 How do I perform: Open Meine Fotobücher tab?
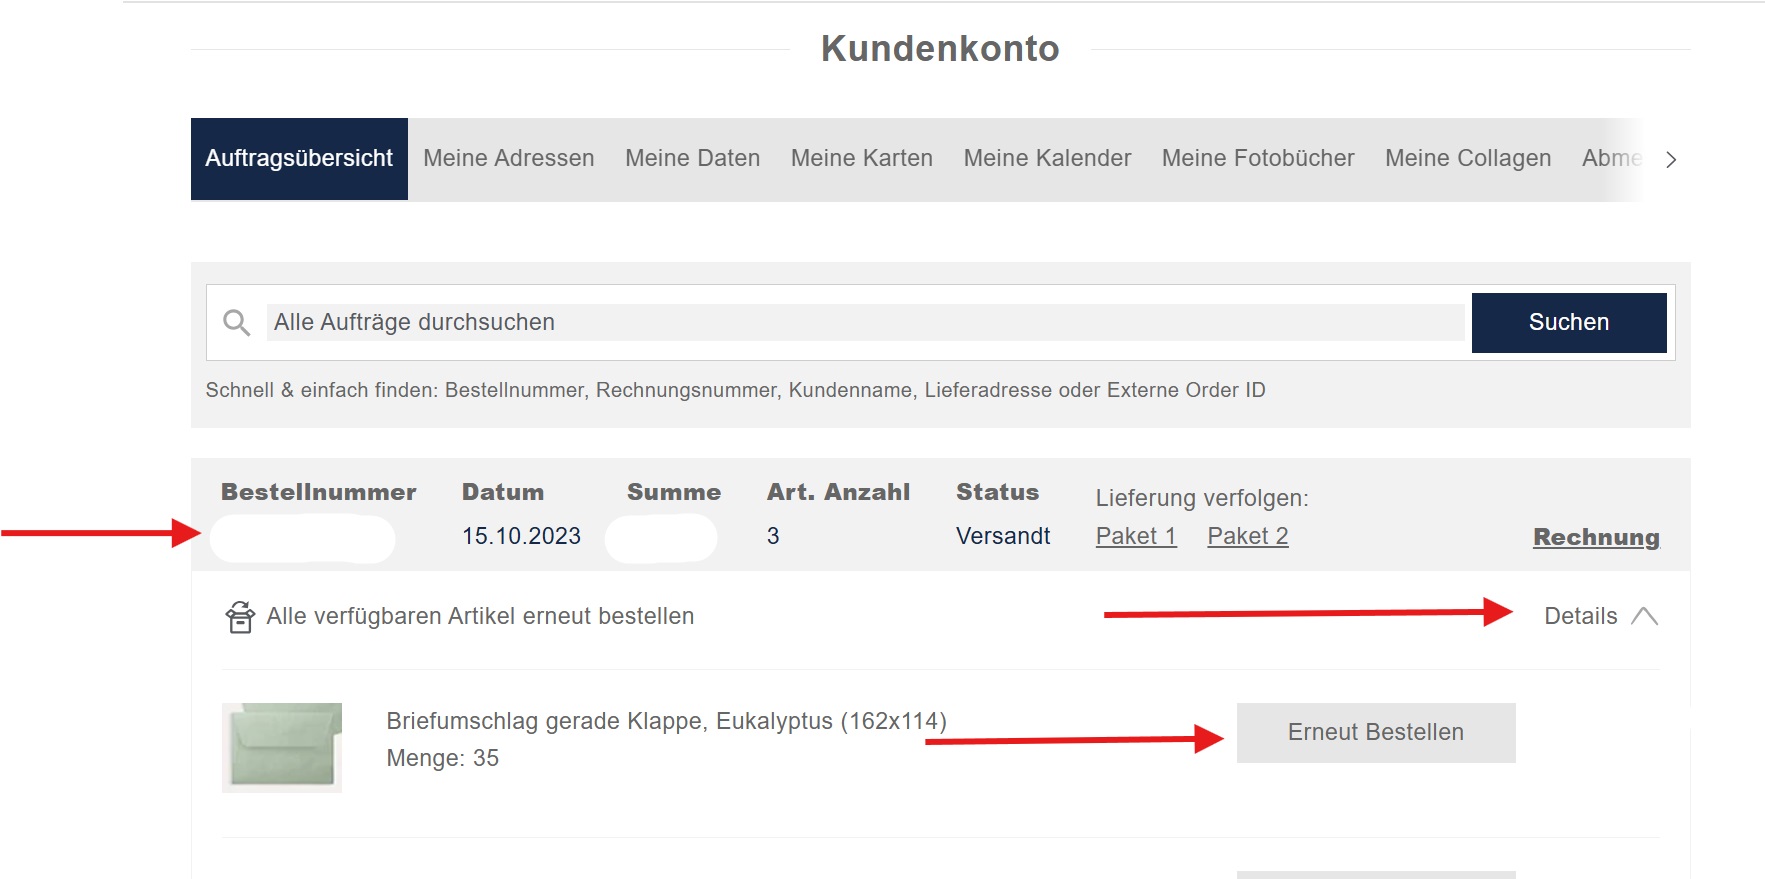pos(1258,159)
